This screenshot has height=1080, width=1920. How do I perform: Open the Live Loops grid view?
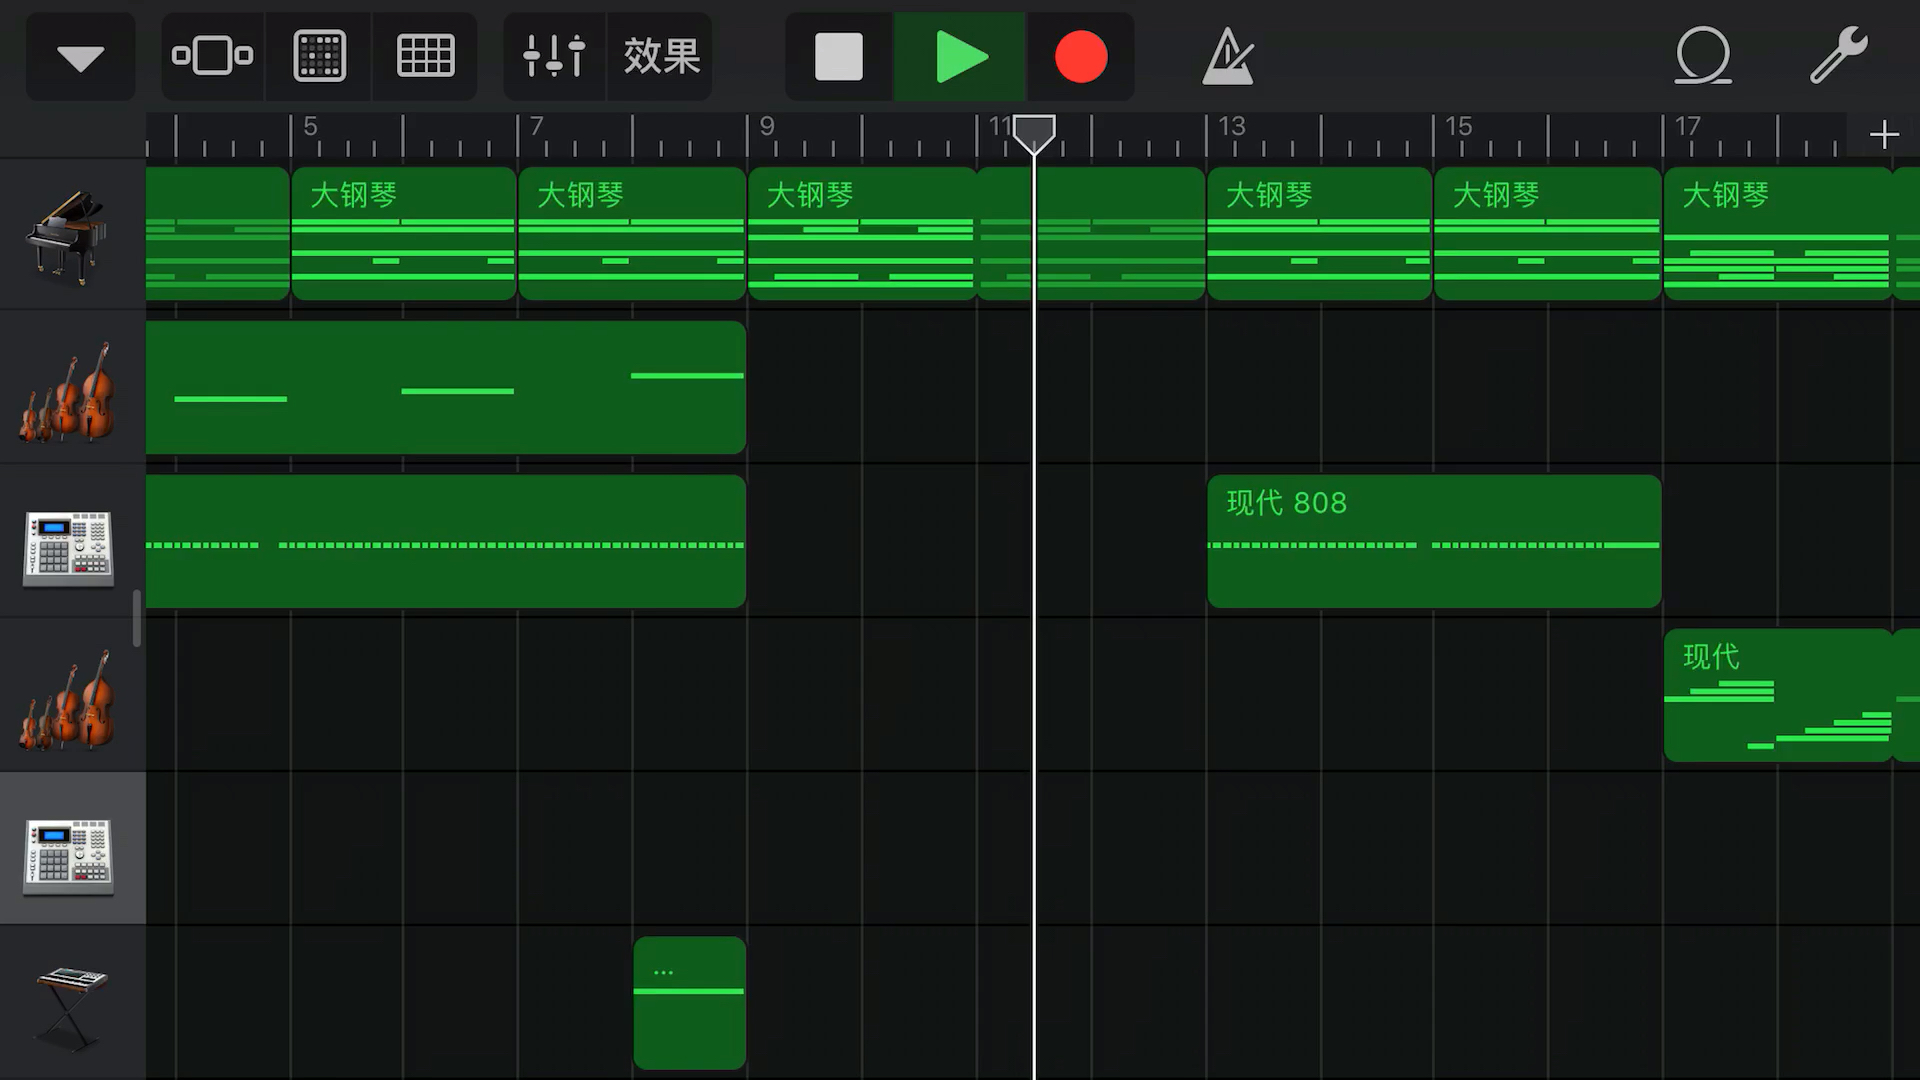(x=320, y=56)
